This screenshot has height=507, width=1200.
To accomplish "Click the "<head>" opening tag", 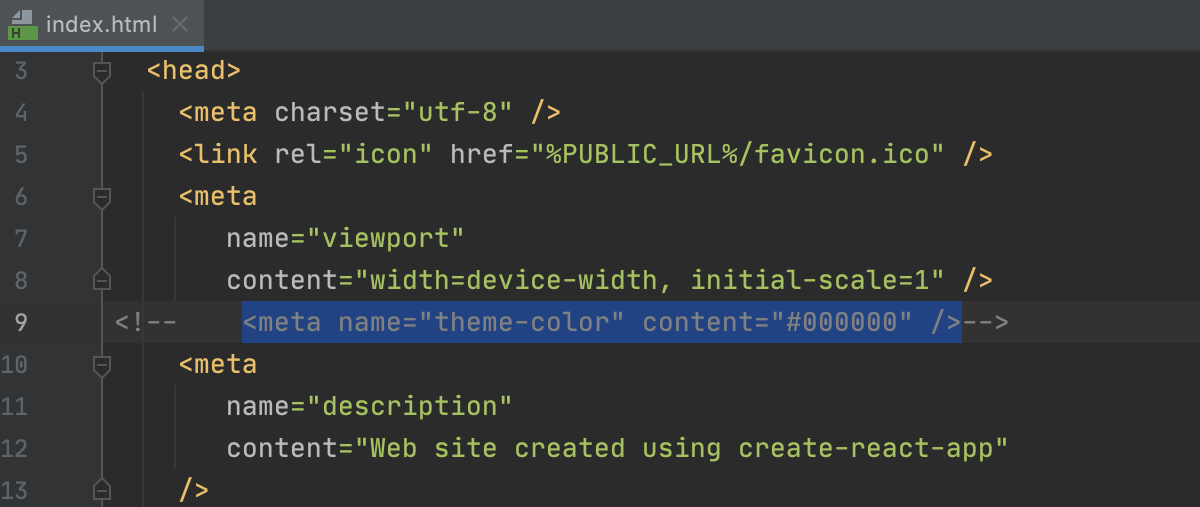I will pyautogui.click(x=194, y=71).
